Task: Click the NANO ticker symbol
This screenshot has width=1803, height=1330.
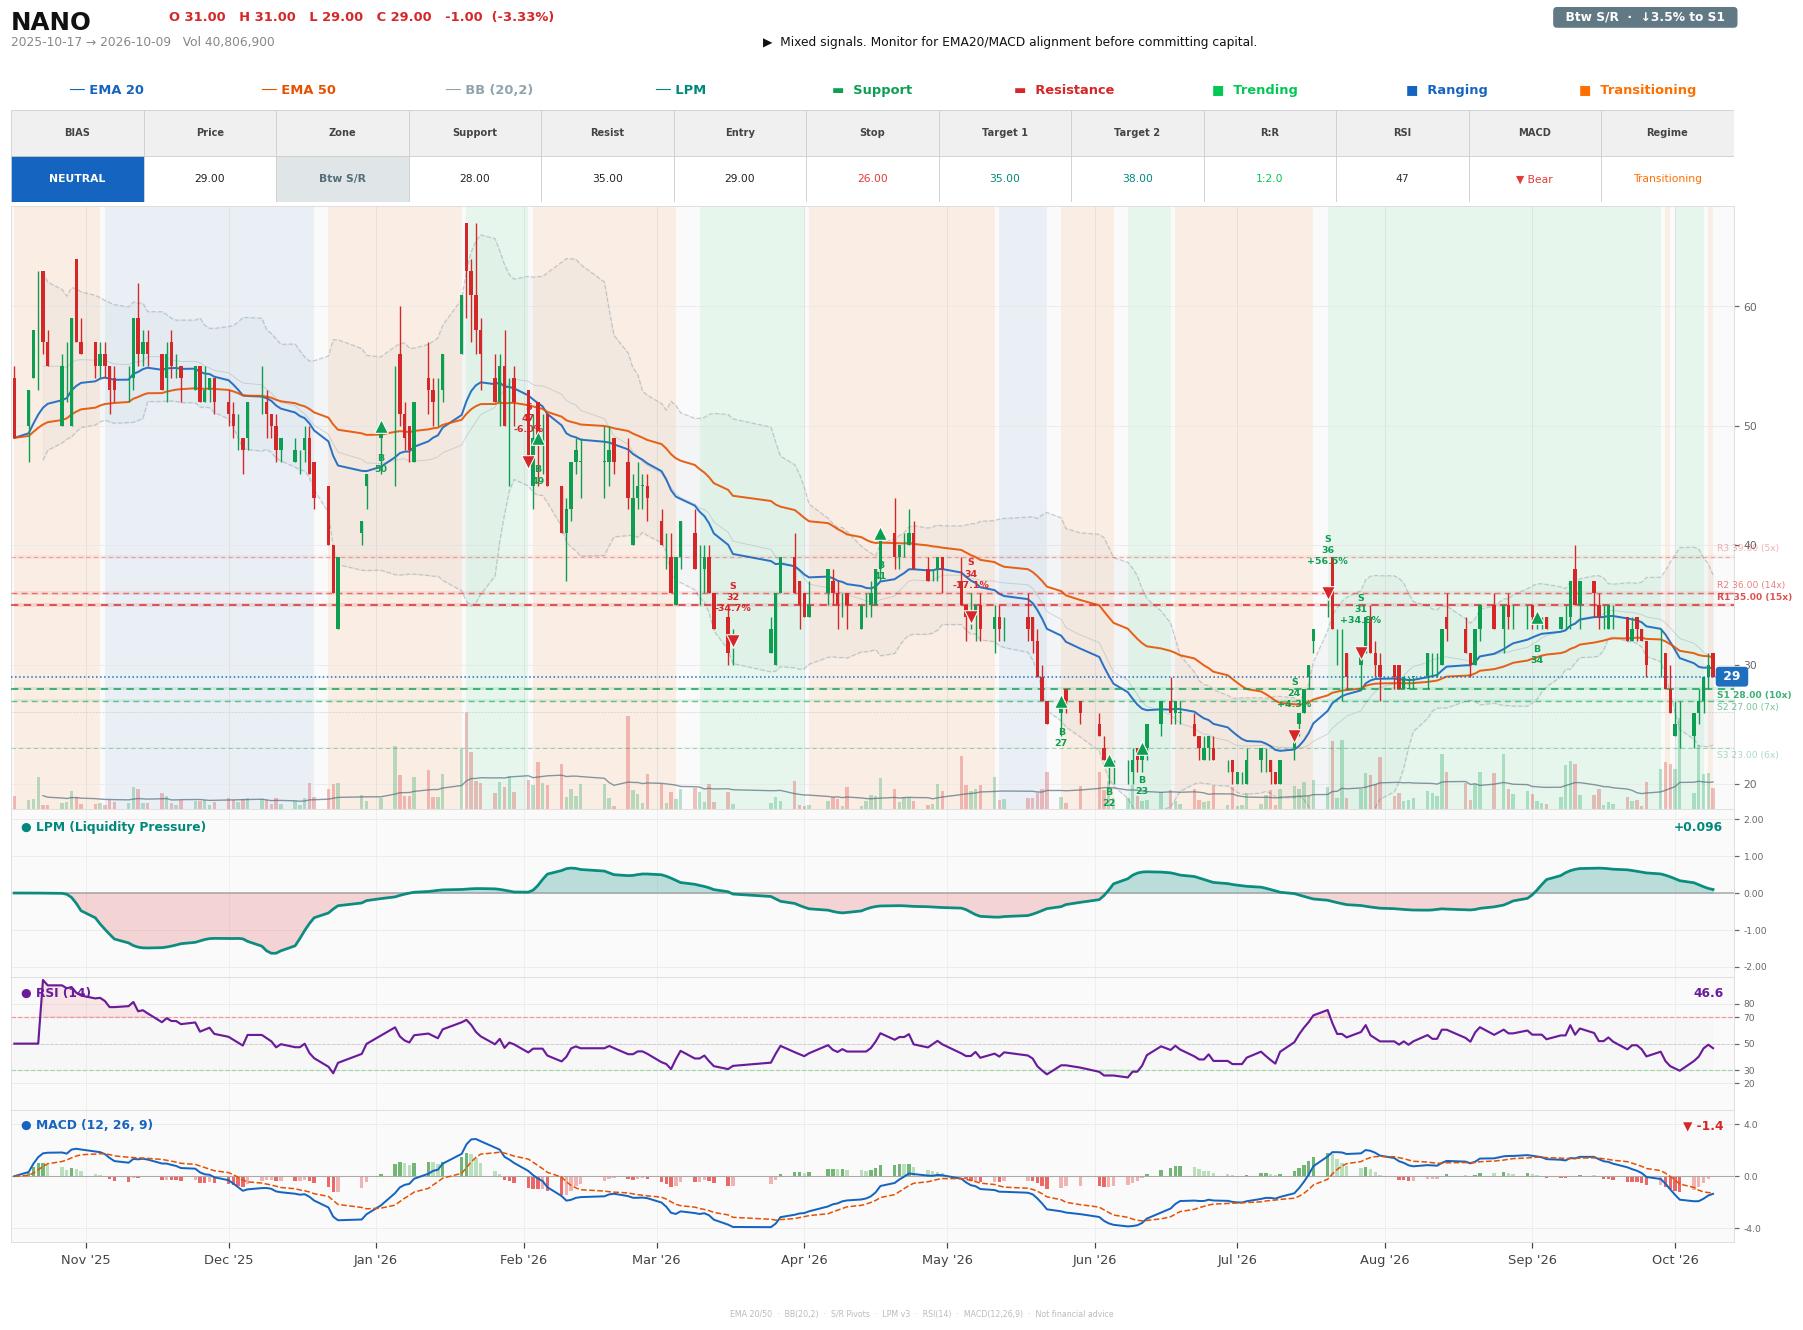Action: 51,21
